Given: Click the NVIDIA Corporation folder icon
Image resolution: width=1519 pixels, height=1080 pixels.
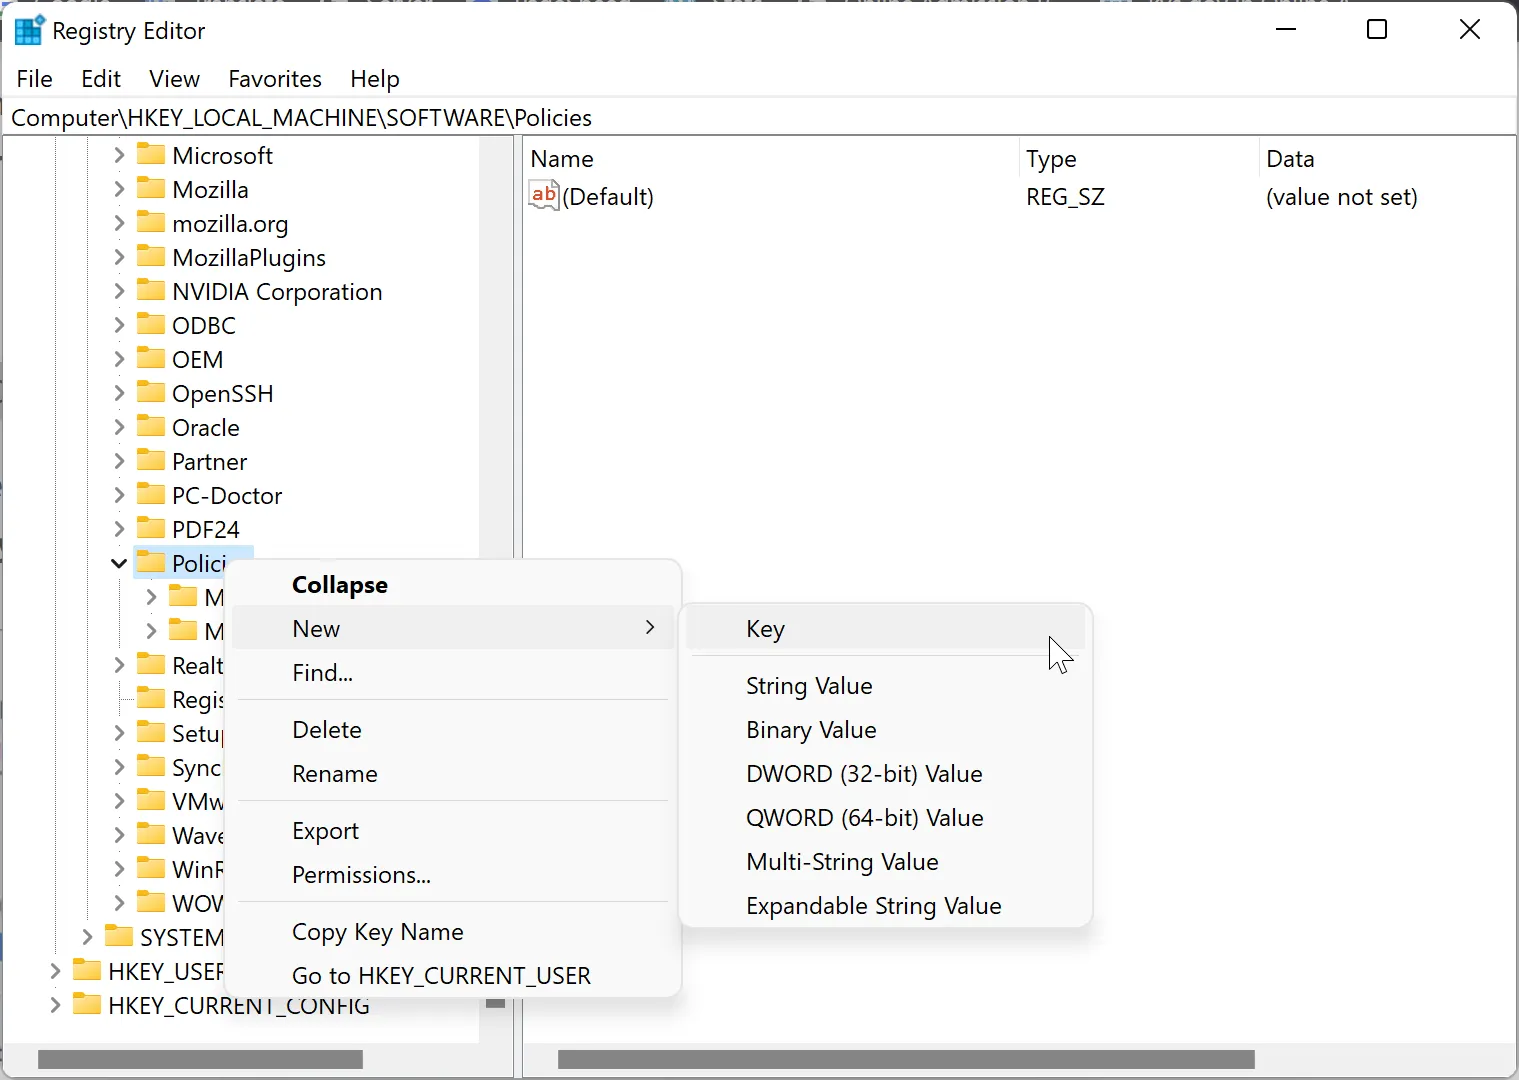Looking at the screenshot, I should click(151, 291).
